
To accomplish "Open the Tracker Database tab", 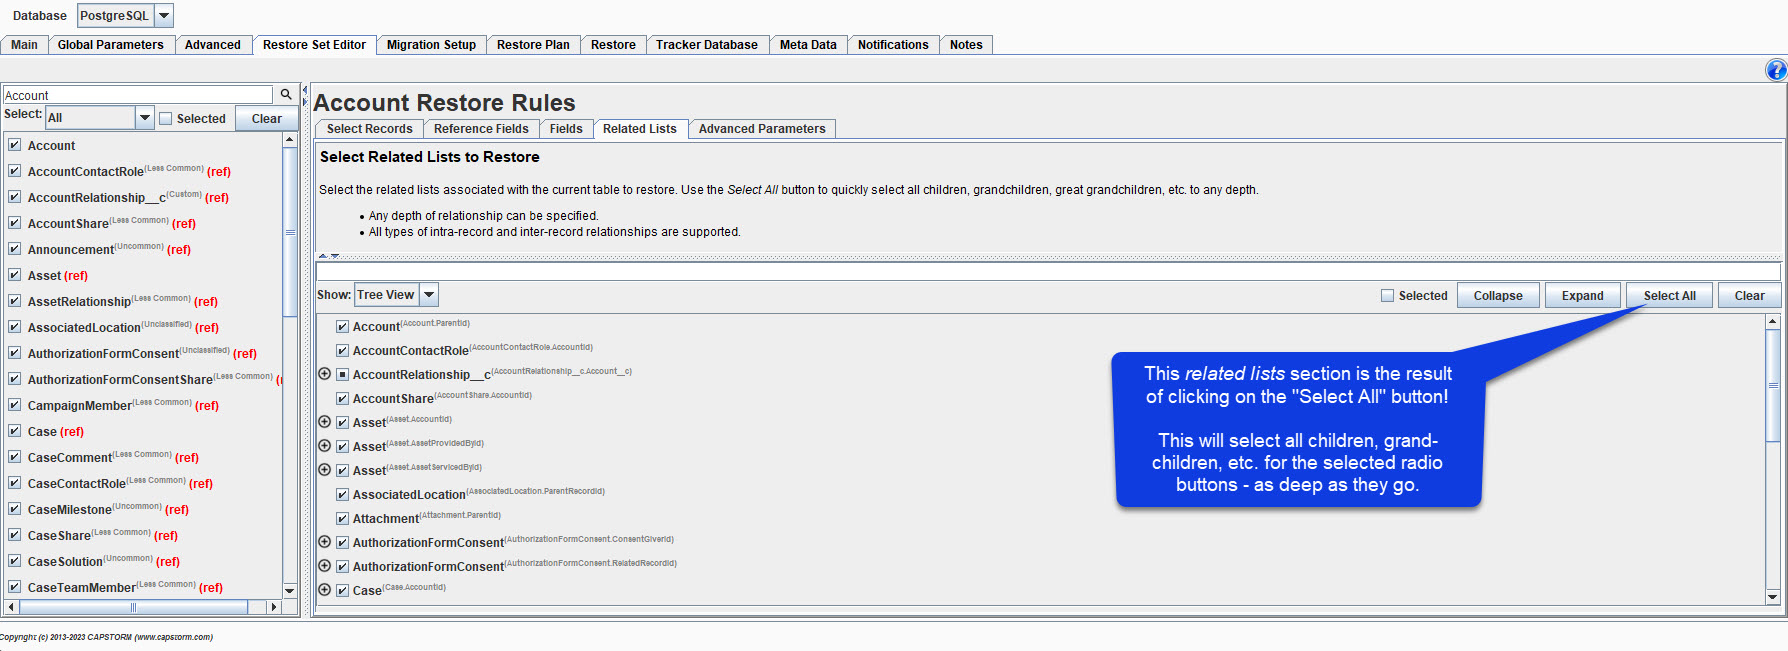I will (x=707, y=45).
